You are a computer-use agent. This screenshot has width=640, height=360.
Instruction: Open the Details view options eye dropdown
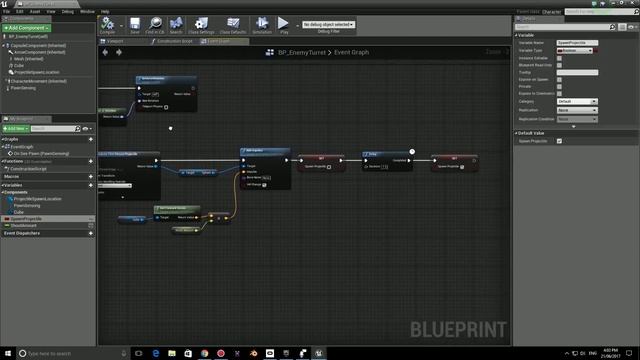click(x=633, y=27)
